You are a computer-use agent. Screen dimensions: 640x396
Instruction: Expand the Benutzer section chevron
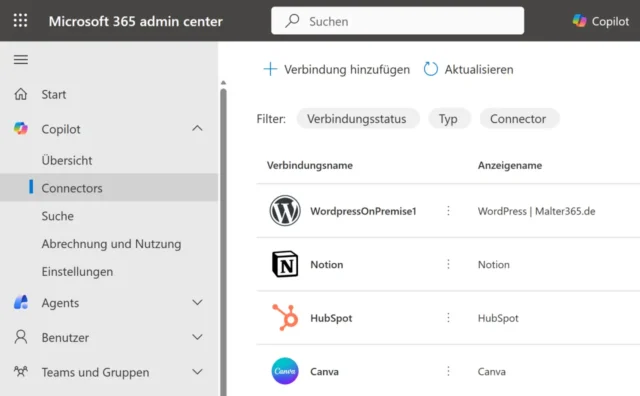tap(197, 337)
